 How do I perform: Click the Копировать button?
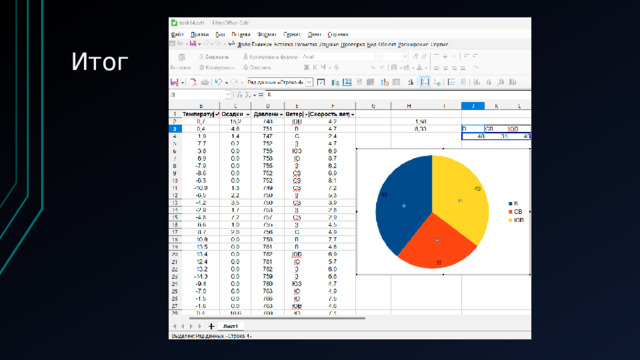coord(217,67)
